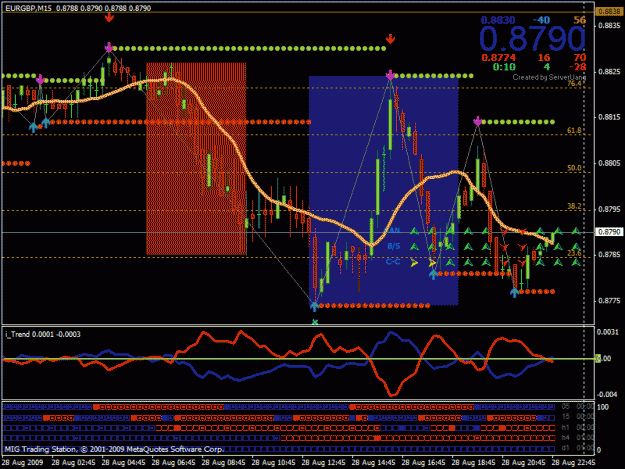Screen dimensions: 625x469
Task: Click the 05 timeframe row label
Action: (565, 407)
